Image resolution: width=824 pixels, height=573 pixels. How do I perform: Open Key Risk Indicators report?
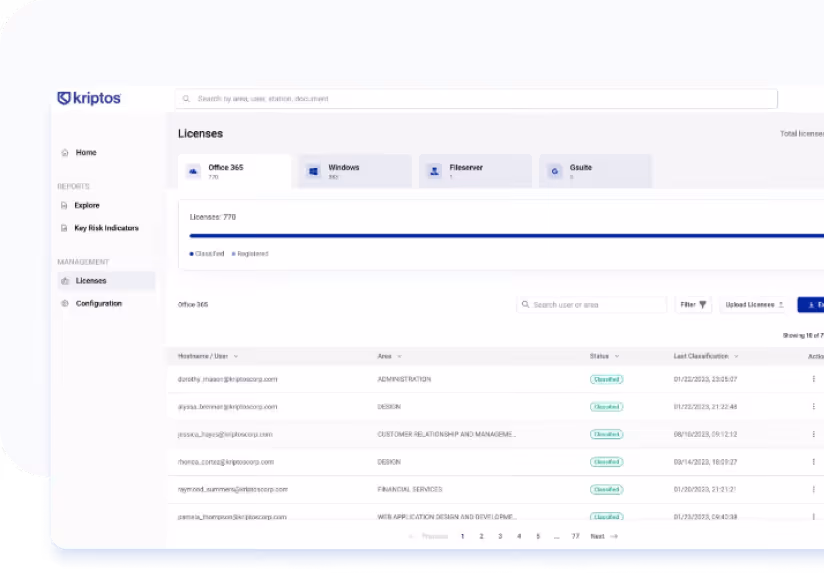pyautogui.click(x=107, y=228)
